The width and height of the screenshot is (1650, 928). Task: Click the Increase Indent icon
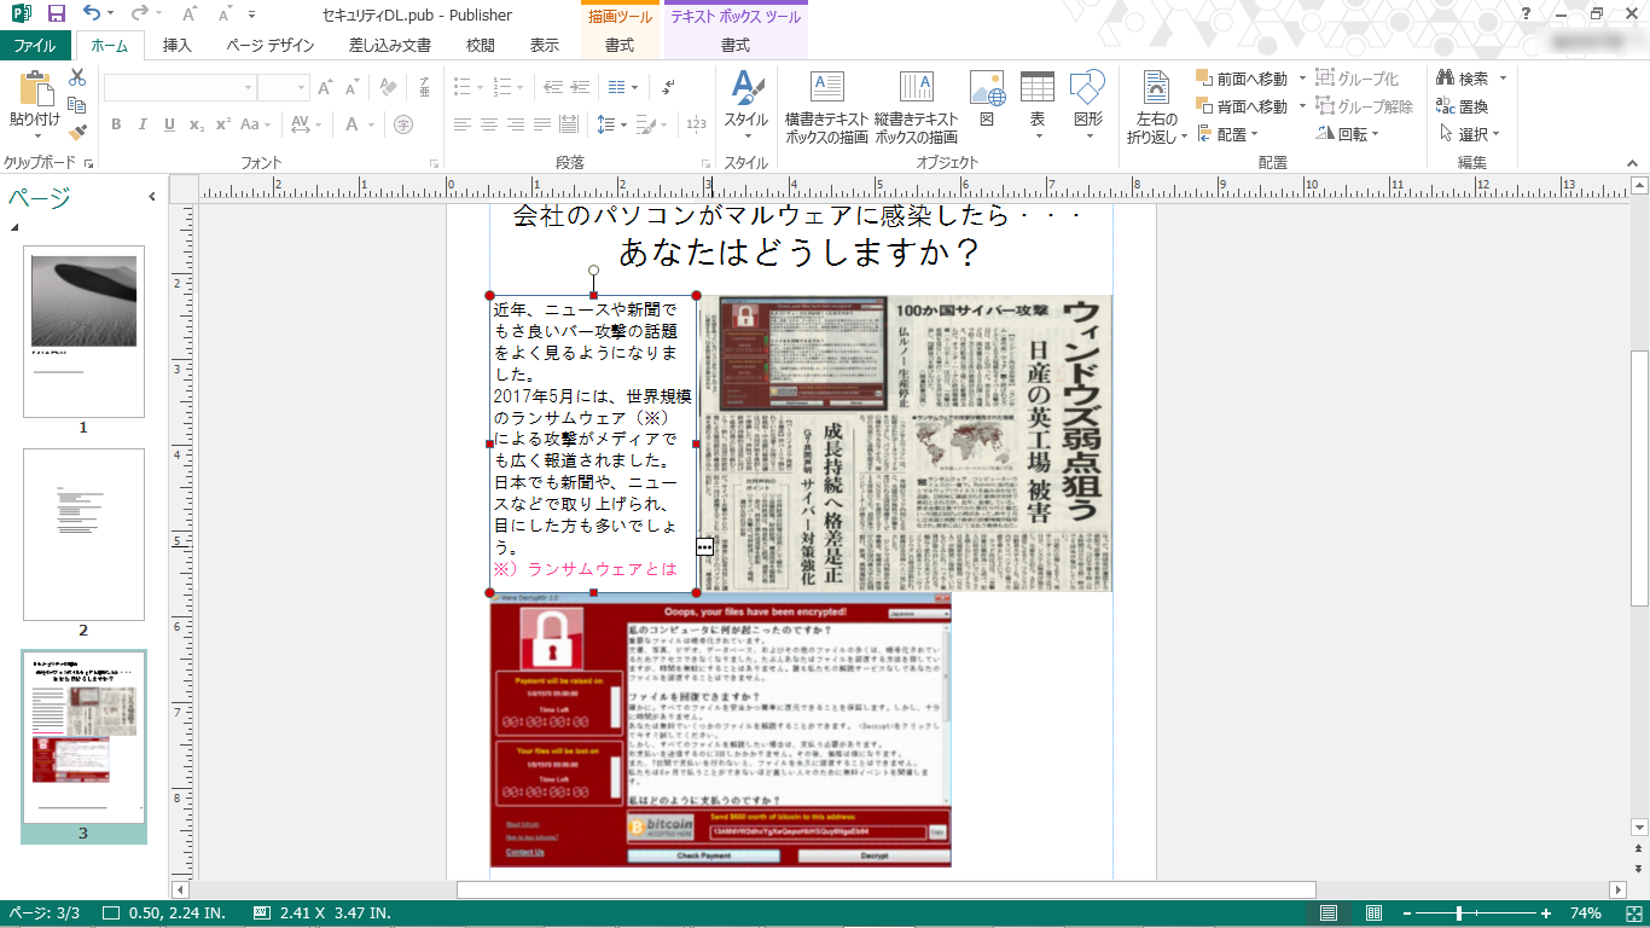click(x=580, y=88)
